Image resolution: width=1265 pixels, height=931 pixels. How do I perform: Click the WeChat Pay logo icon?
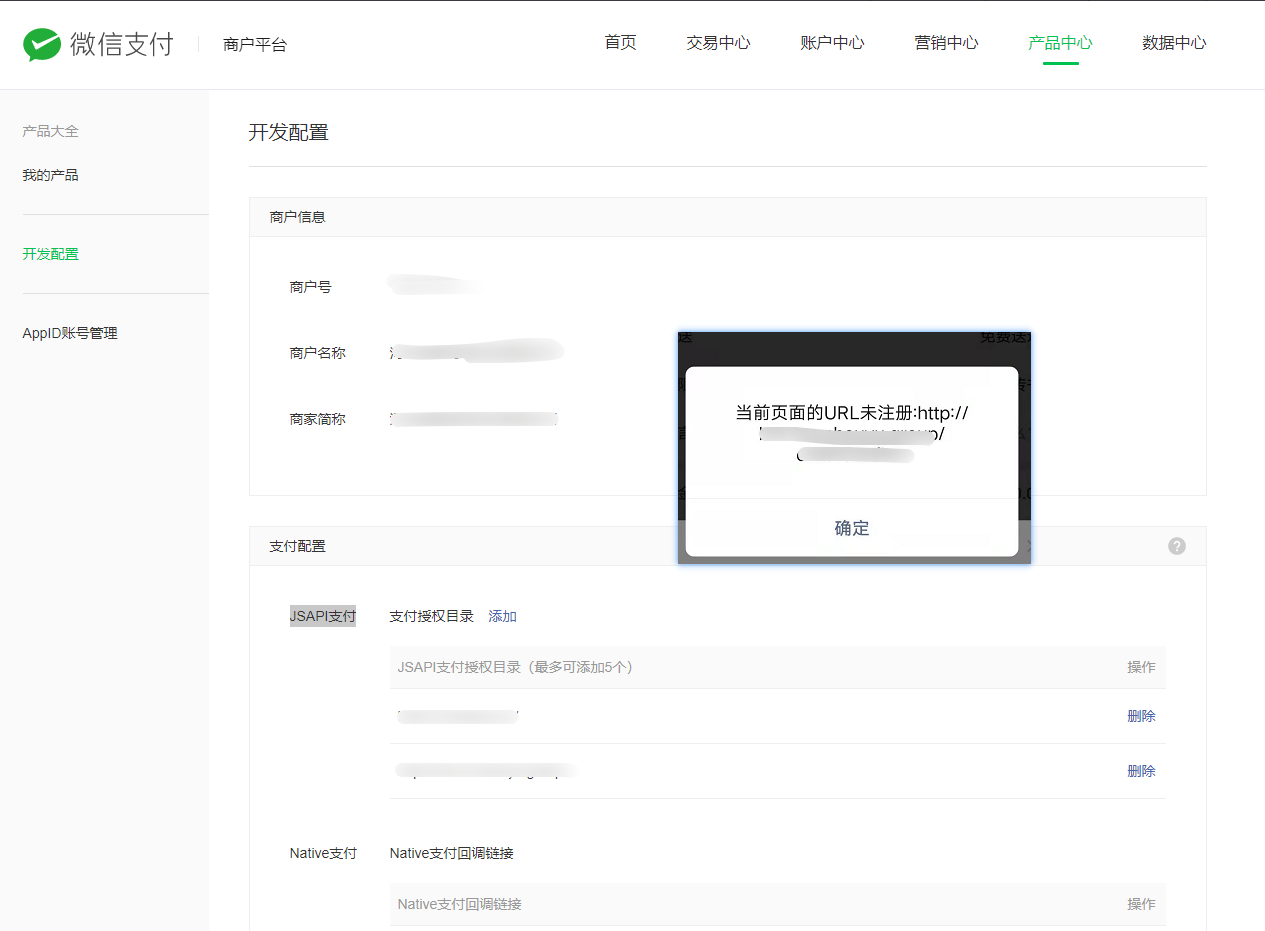point(42,44)
